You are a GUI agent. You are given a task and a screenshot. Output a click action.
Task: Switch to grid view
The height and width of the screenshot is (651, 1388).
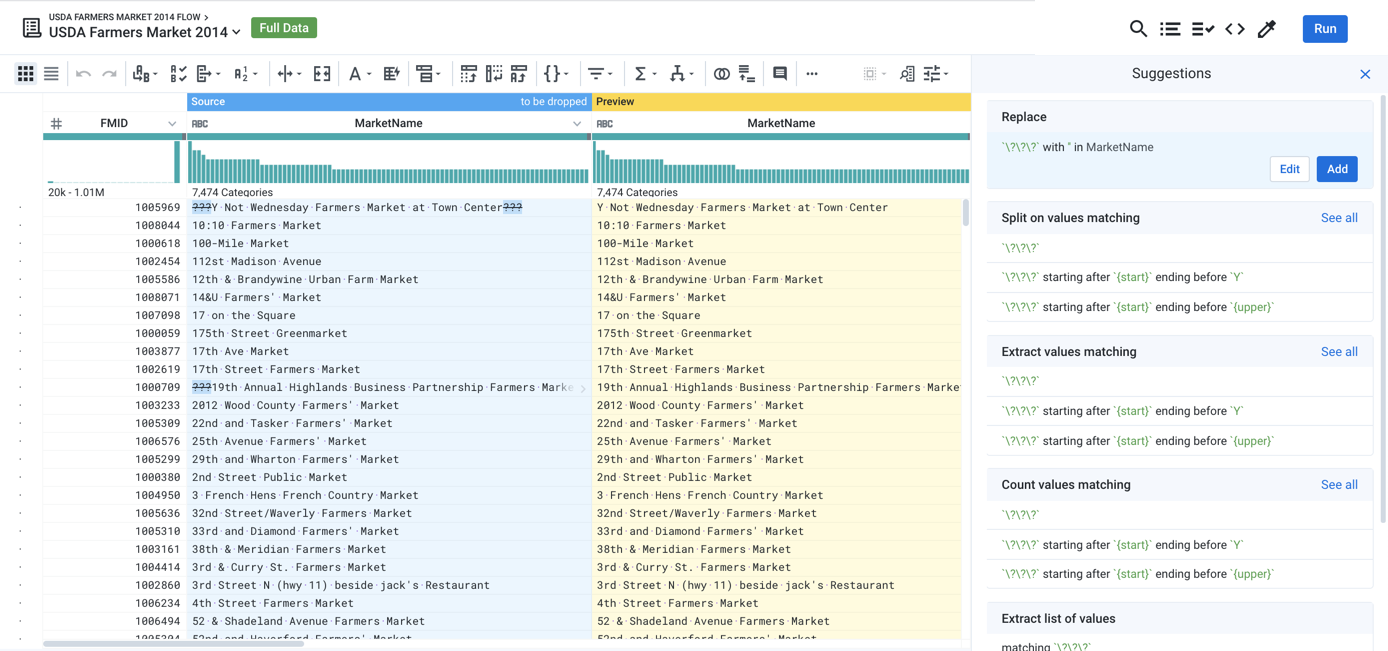click(26, 74)
